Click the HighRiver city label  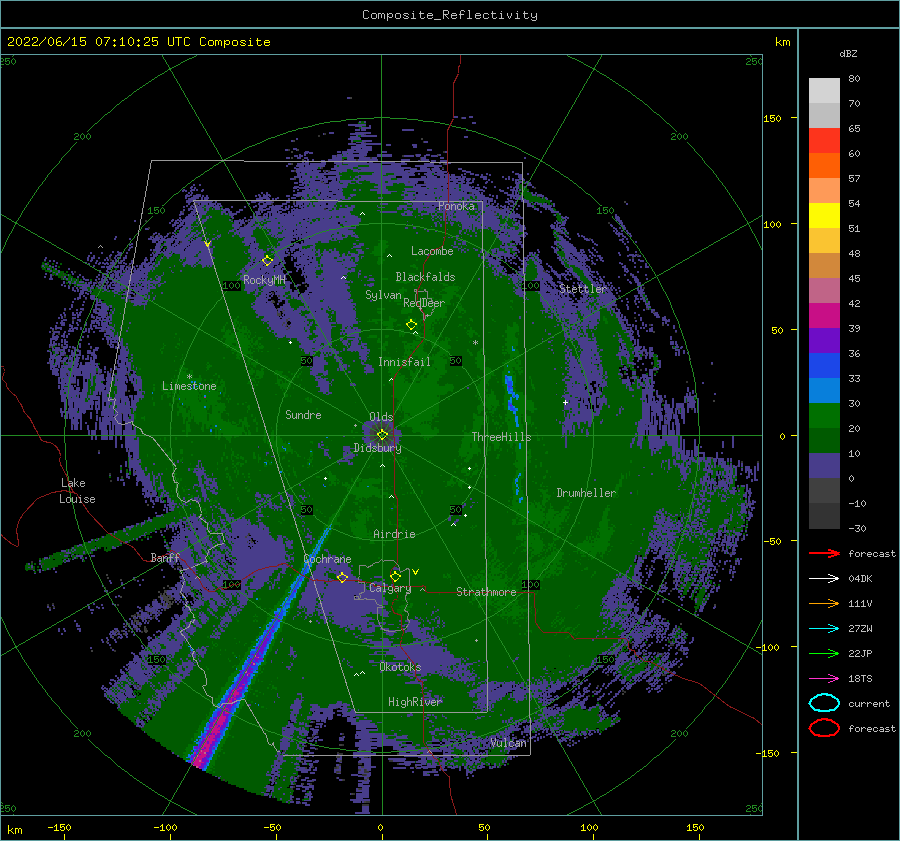pos(415,702)
